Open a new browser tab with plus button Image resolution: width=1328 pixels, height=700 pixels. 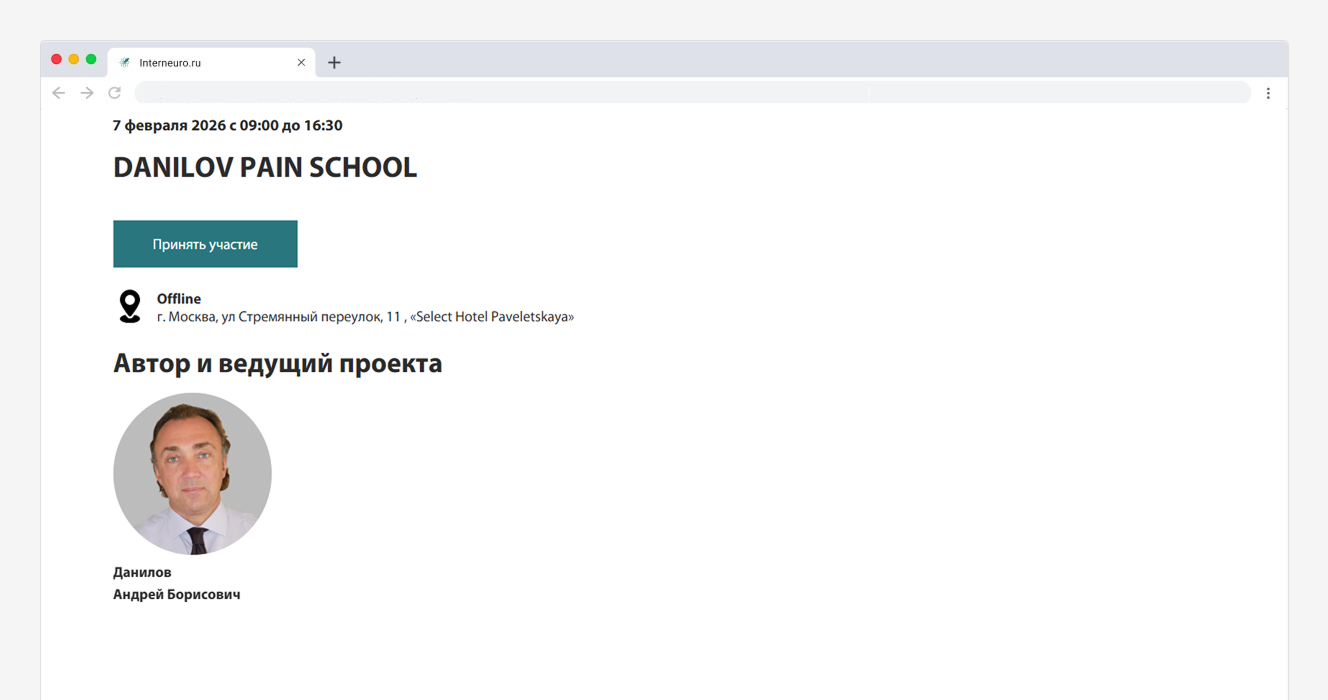click(334, 62)
